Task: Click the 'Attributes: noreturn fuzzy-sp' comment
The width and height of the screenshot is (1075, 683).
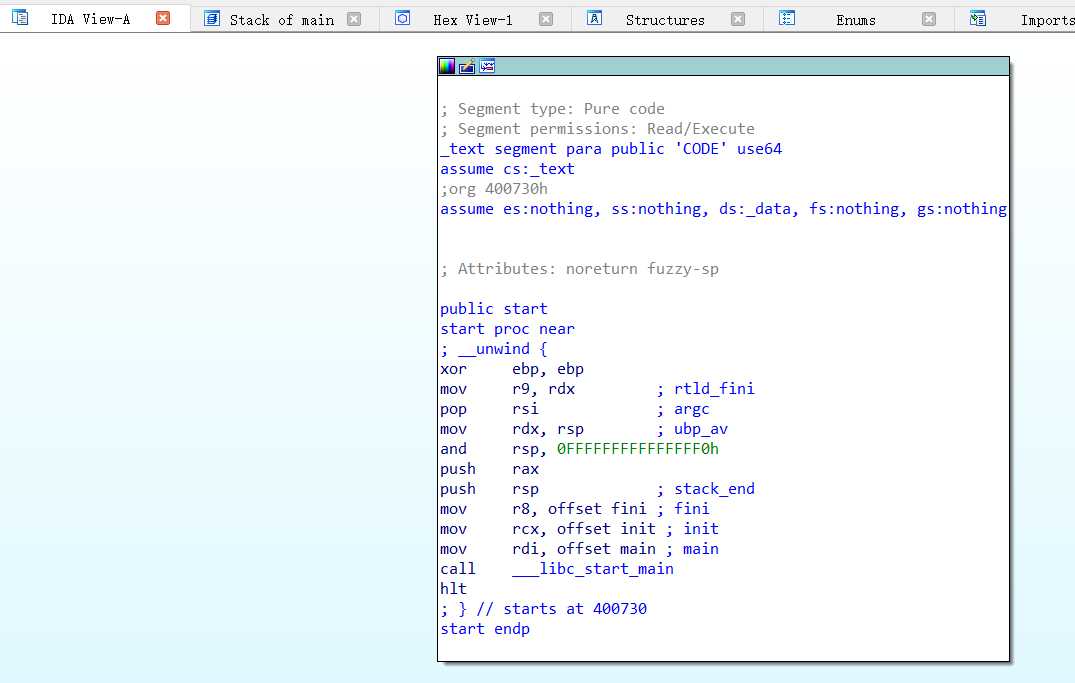Action: pos(579,269)
